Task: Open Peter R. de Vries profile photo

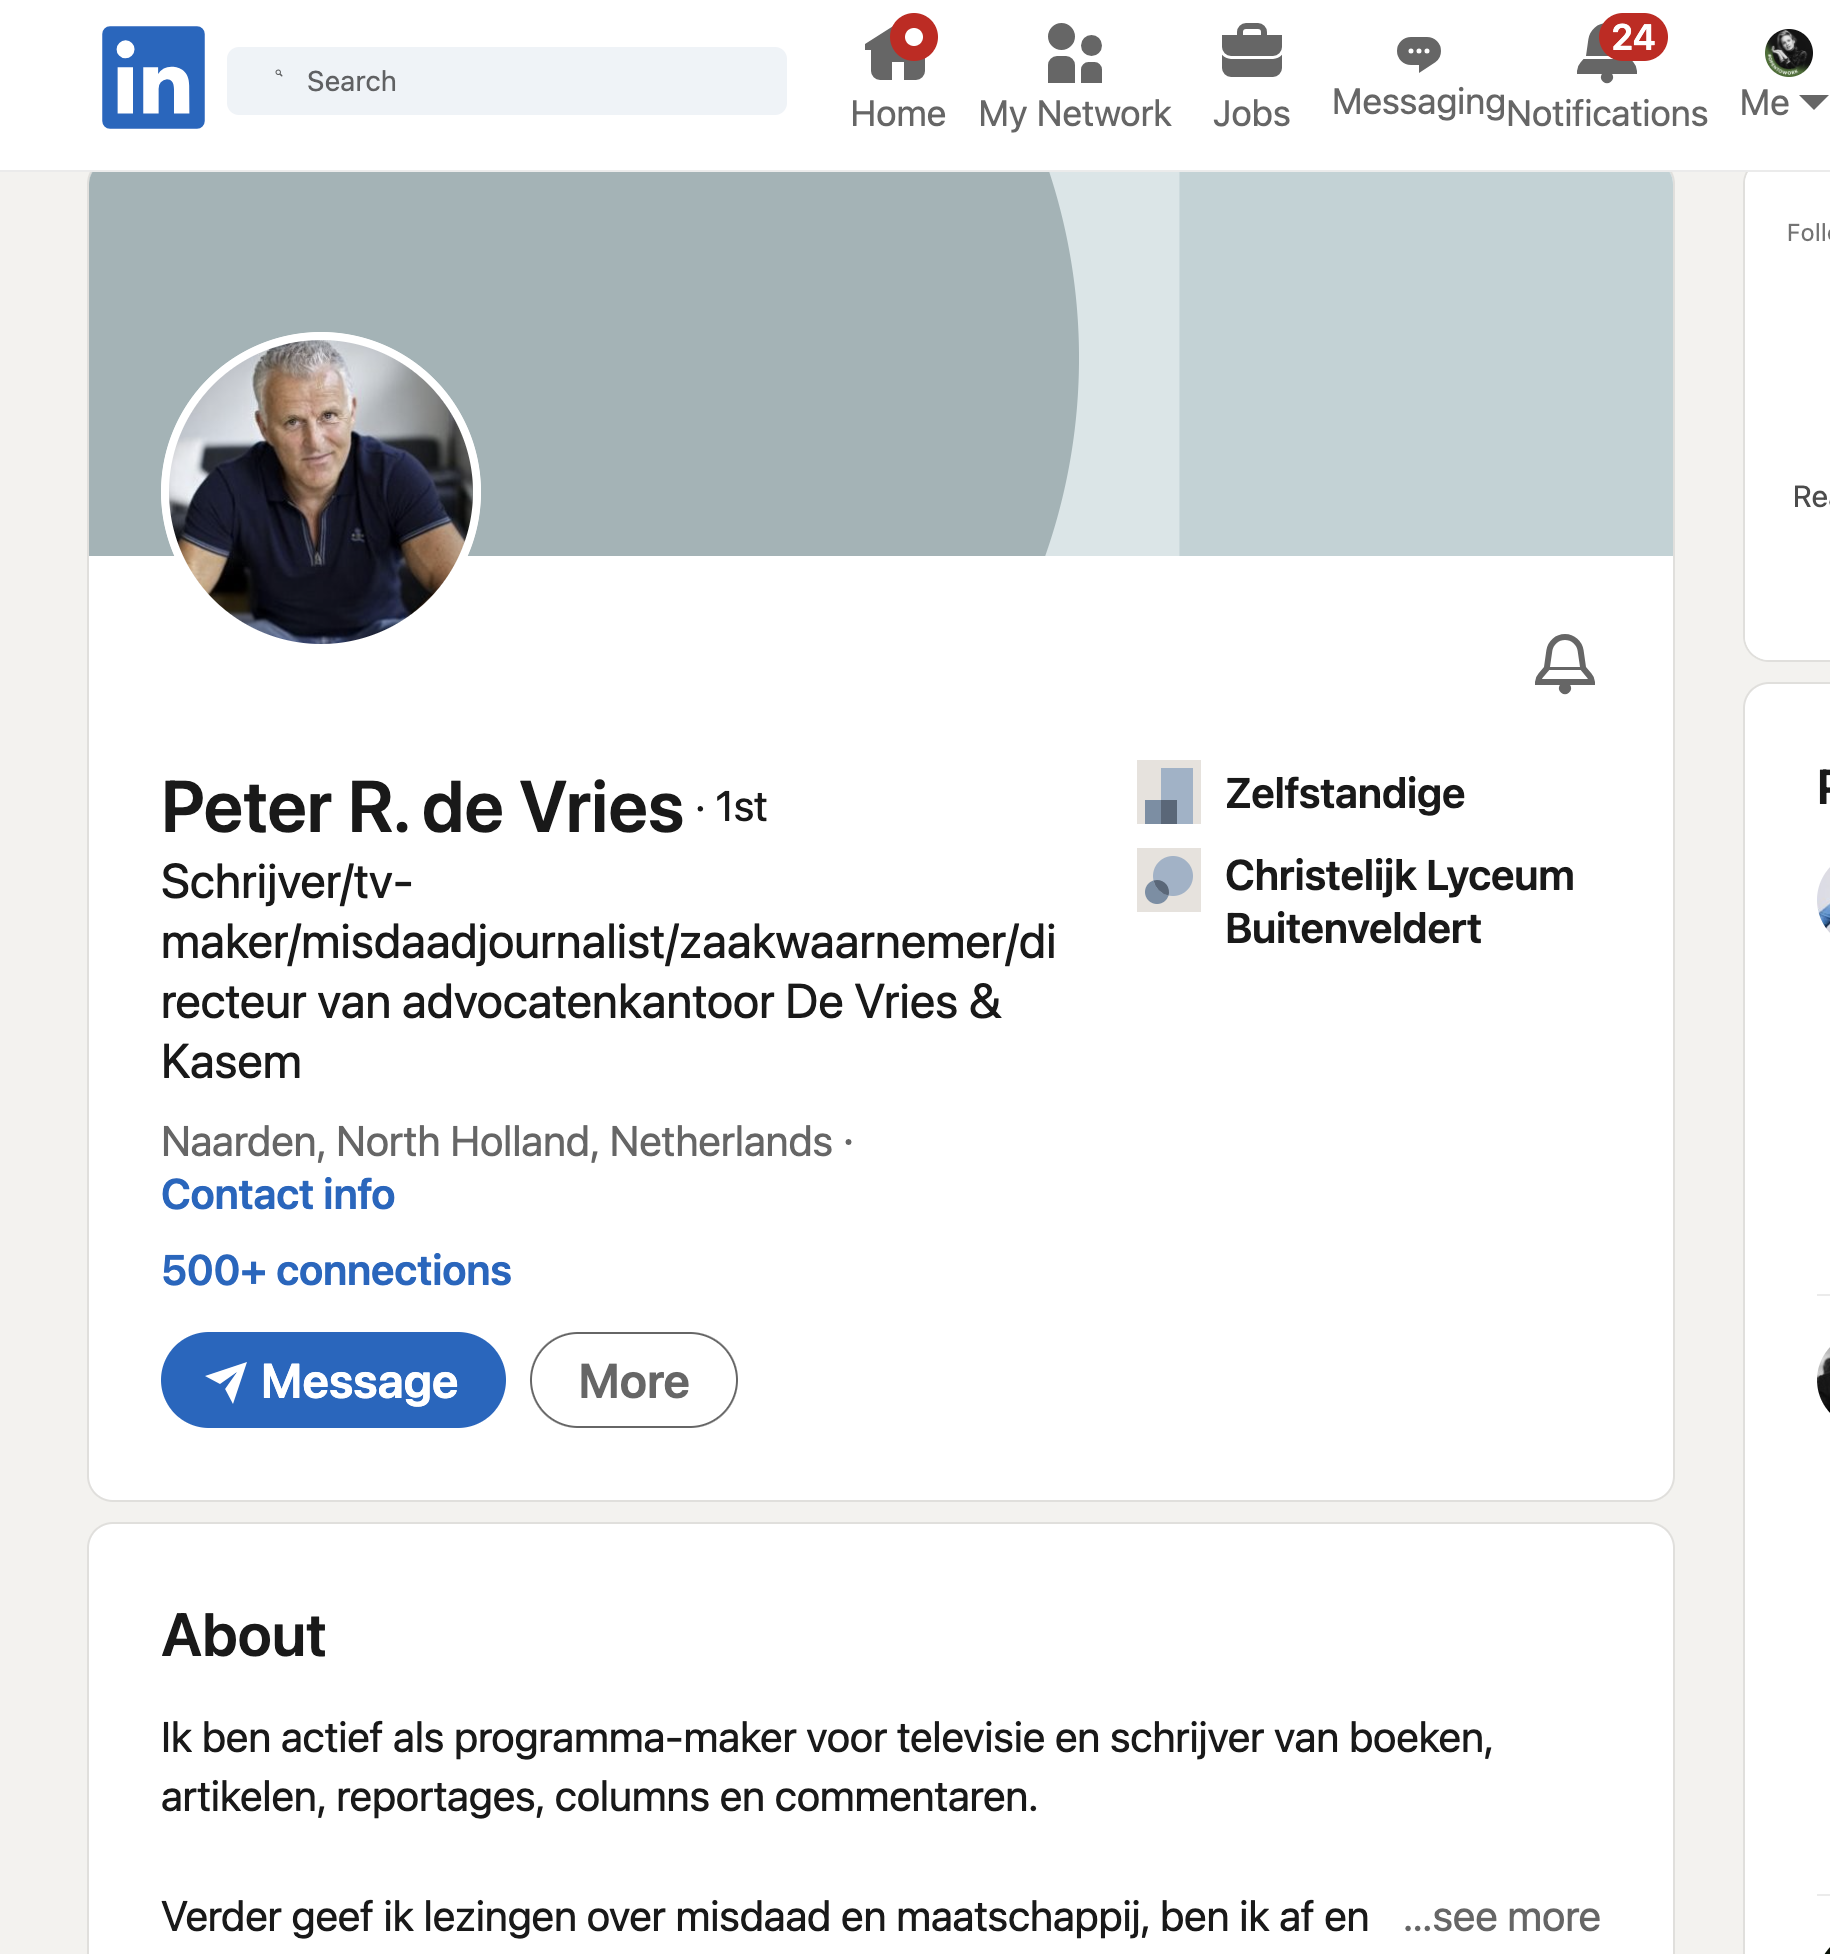Action: pos(321,491)
